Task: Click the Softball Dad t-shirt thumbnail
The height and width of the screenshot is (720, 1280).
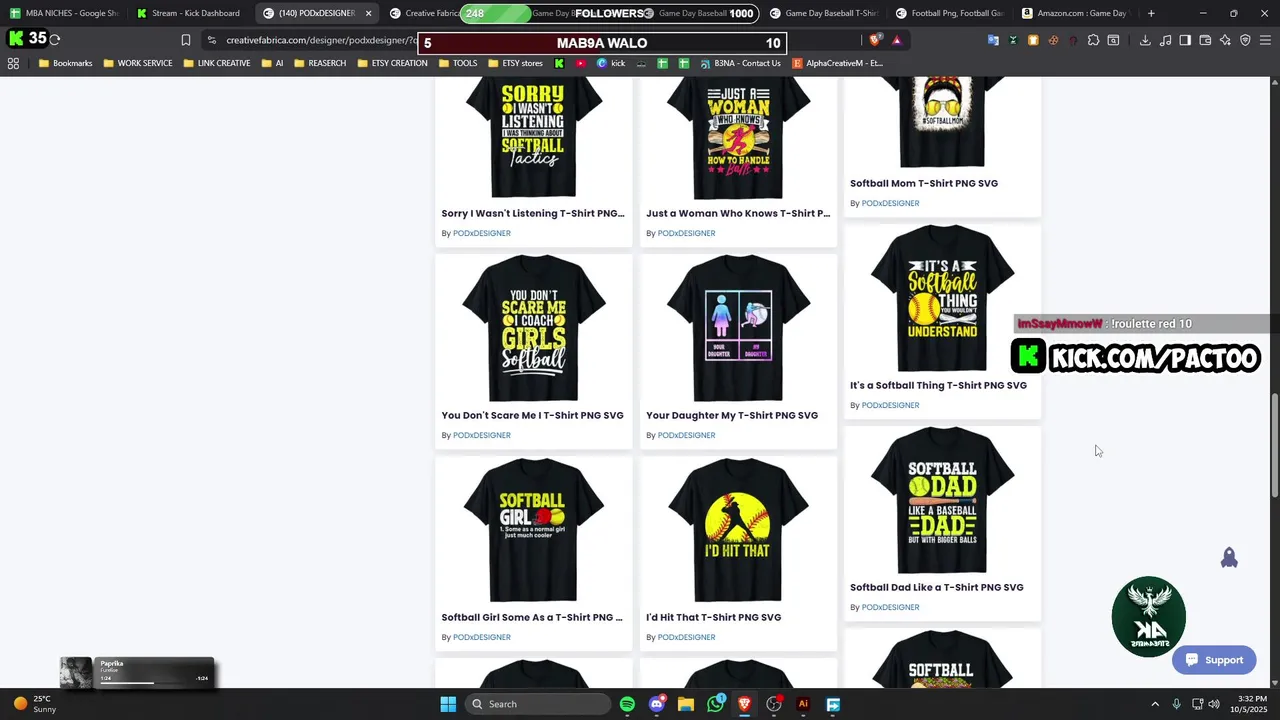Action: tap(942, 500)
